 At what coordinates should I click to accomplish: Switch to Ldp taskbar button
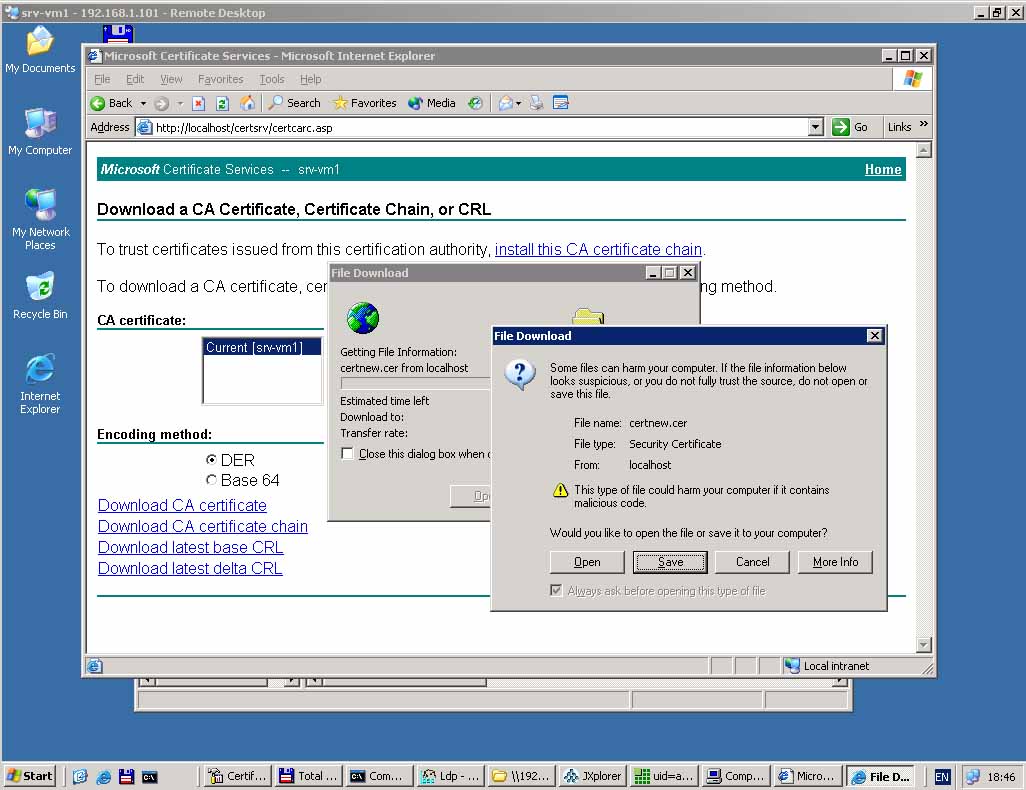(x=450, y=776)
